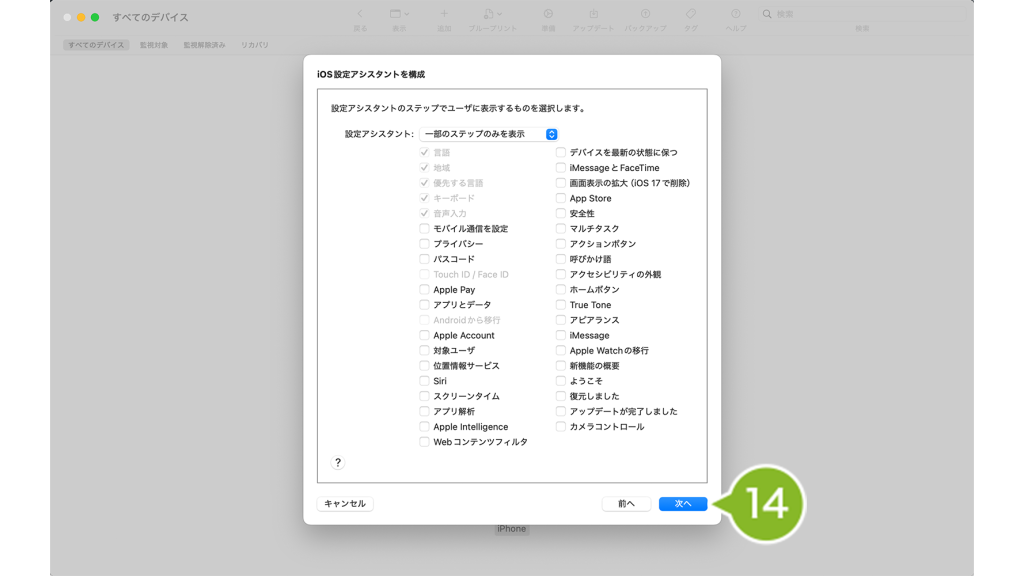Enable the スクリーンタイム checkbox
The height and width of the screenshot is (576, 1024).
point(424,396)
